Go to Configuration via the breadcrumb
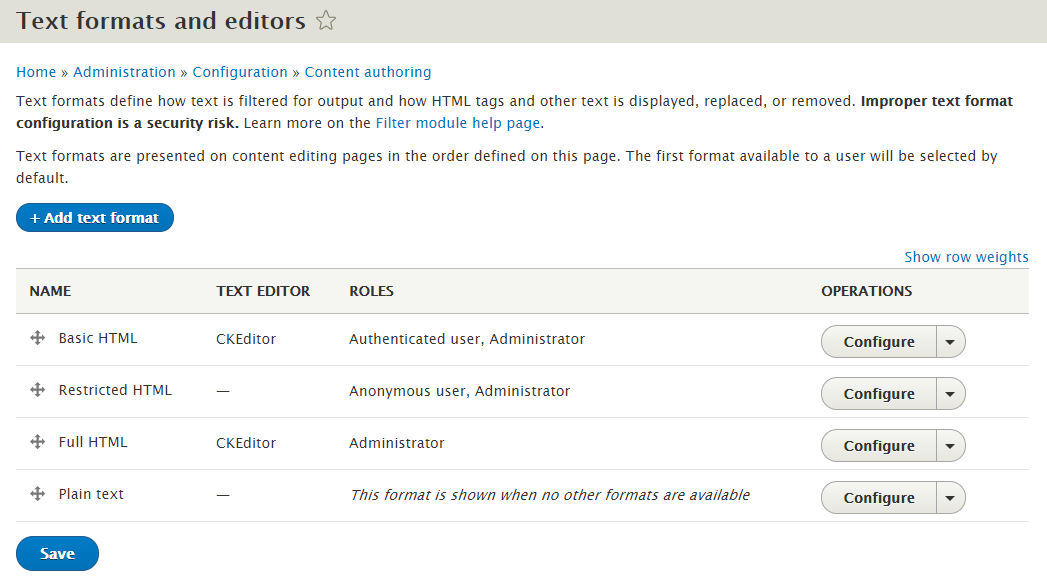This screenshot has height=584, width=1047. [240, 71]
